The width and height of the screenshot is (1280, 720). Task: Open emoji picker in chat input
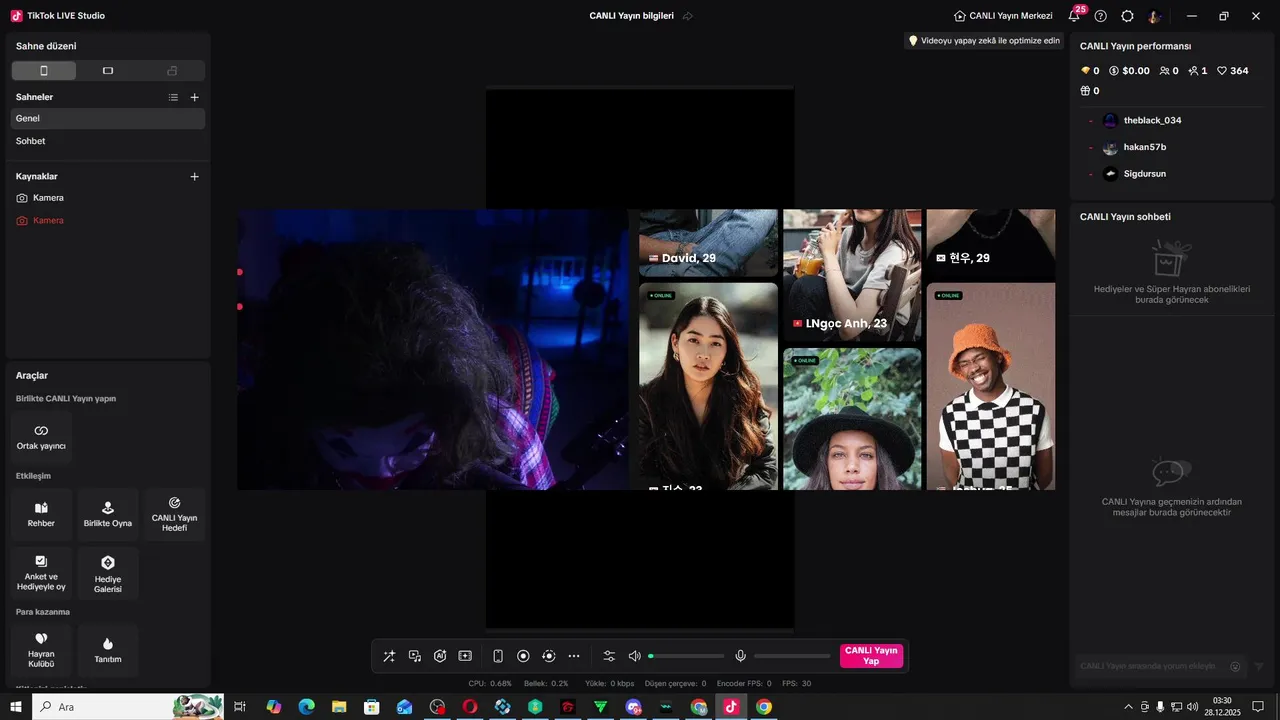(1235, 666)
